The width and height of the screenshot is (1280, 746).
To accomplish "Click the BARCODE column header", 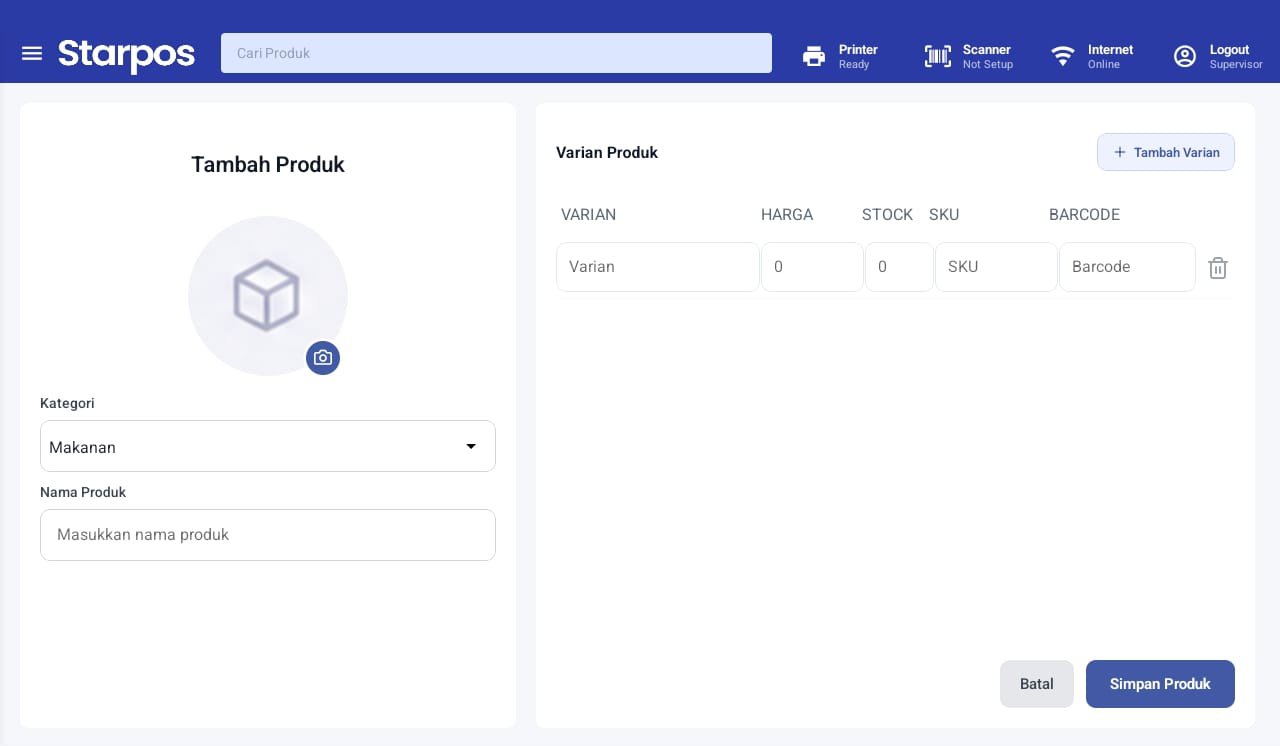I will click(x=1084, y=214).
